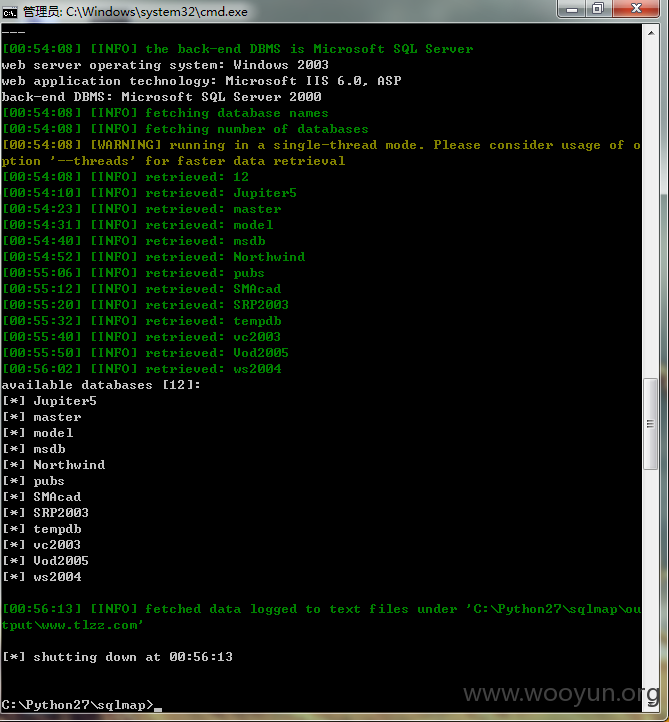Image resolution: width=669 pixels, height=722 pixels.
Task: Click the 'fetching number of databases' log line
Action: [x=185, y=129]
